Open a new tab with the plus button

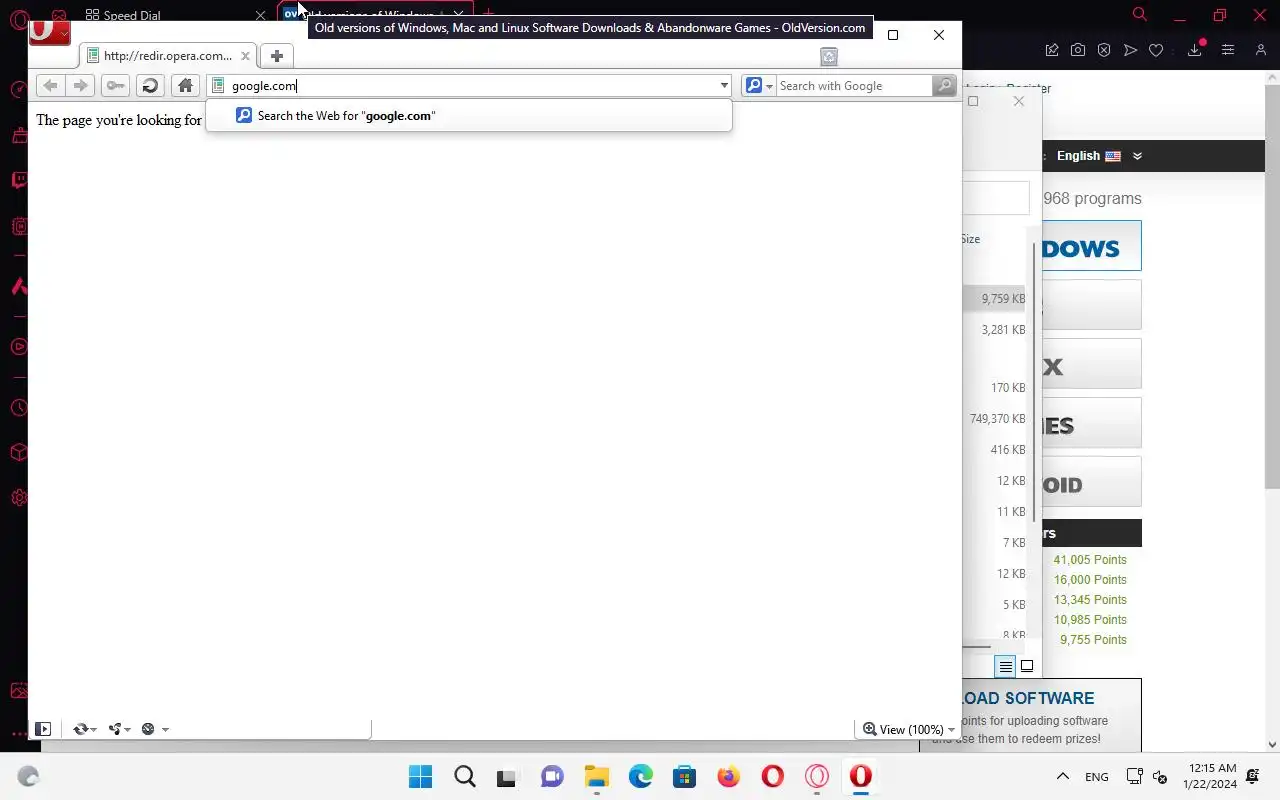tap(277, 56)
